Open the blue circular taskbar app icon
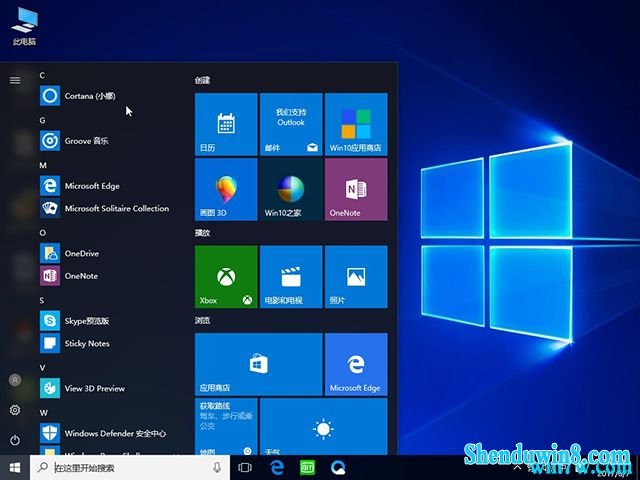The image size is (640, 480). pos(338,467)
